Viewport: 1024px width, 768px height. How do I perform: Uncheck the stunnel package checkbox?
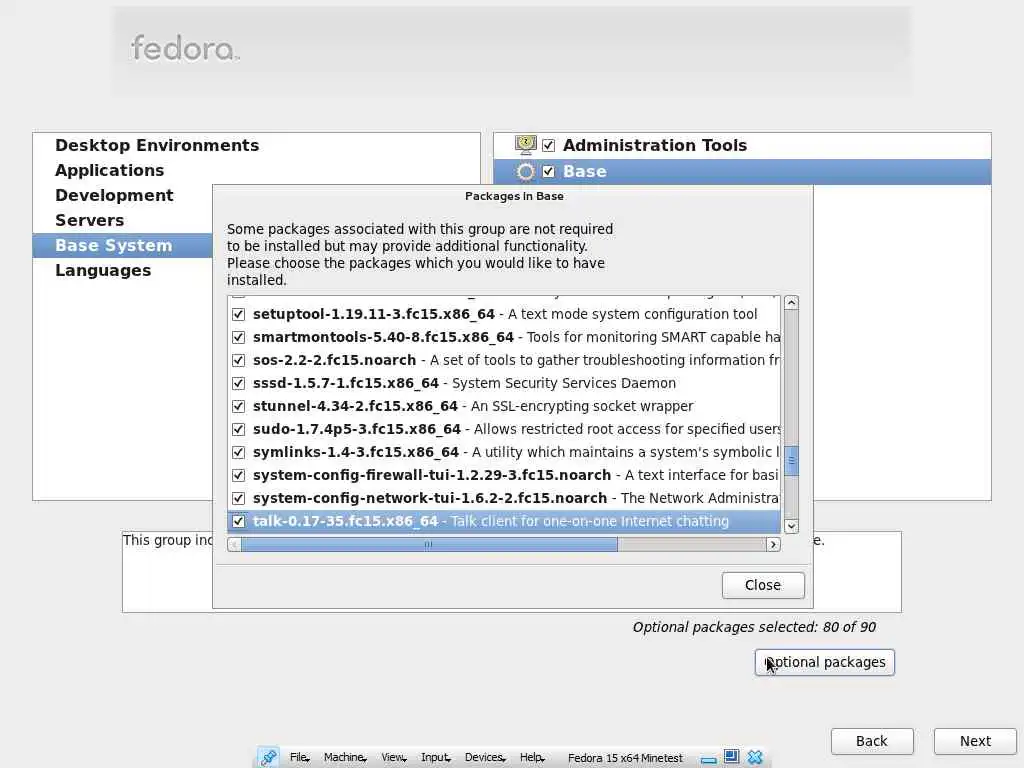coord(238,406)
